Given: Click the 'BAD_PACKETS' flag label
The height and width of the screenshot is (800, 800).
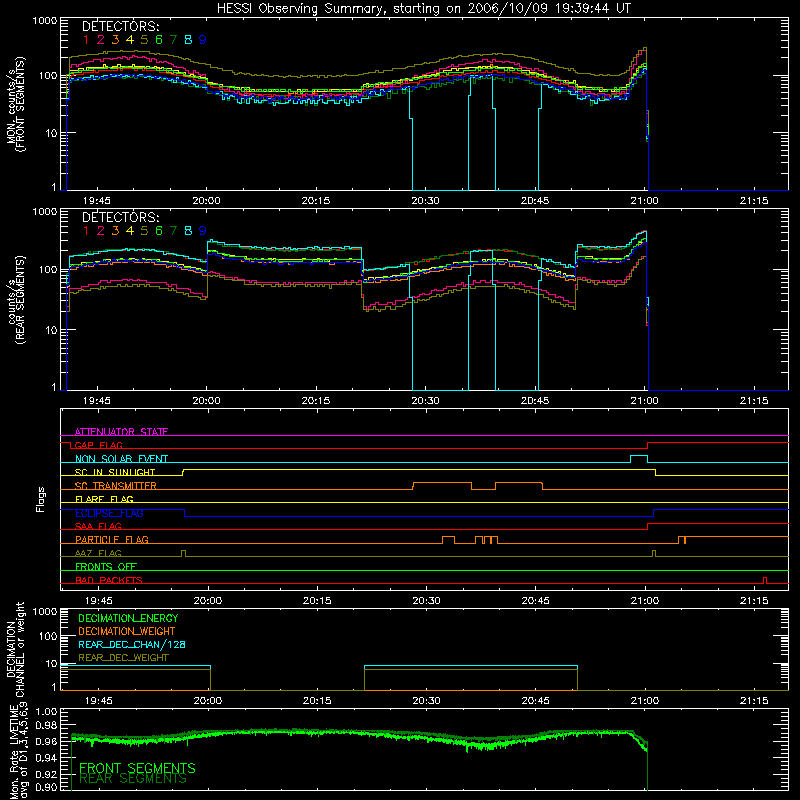Looking at the screenshot, I should click(109, 580).
